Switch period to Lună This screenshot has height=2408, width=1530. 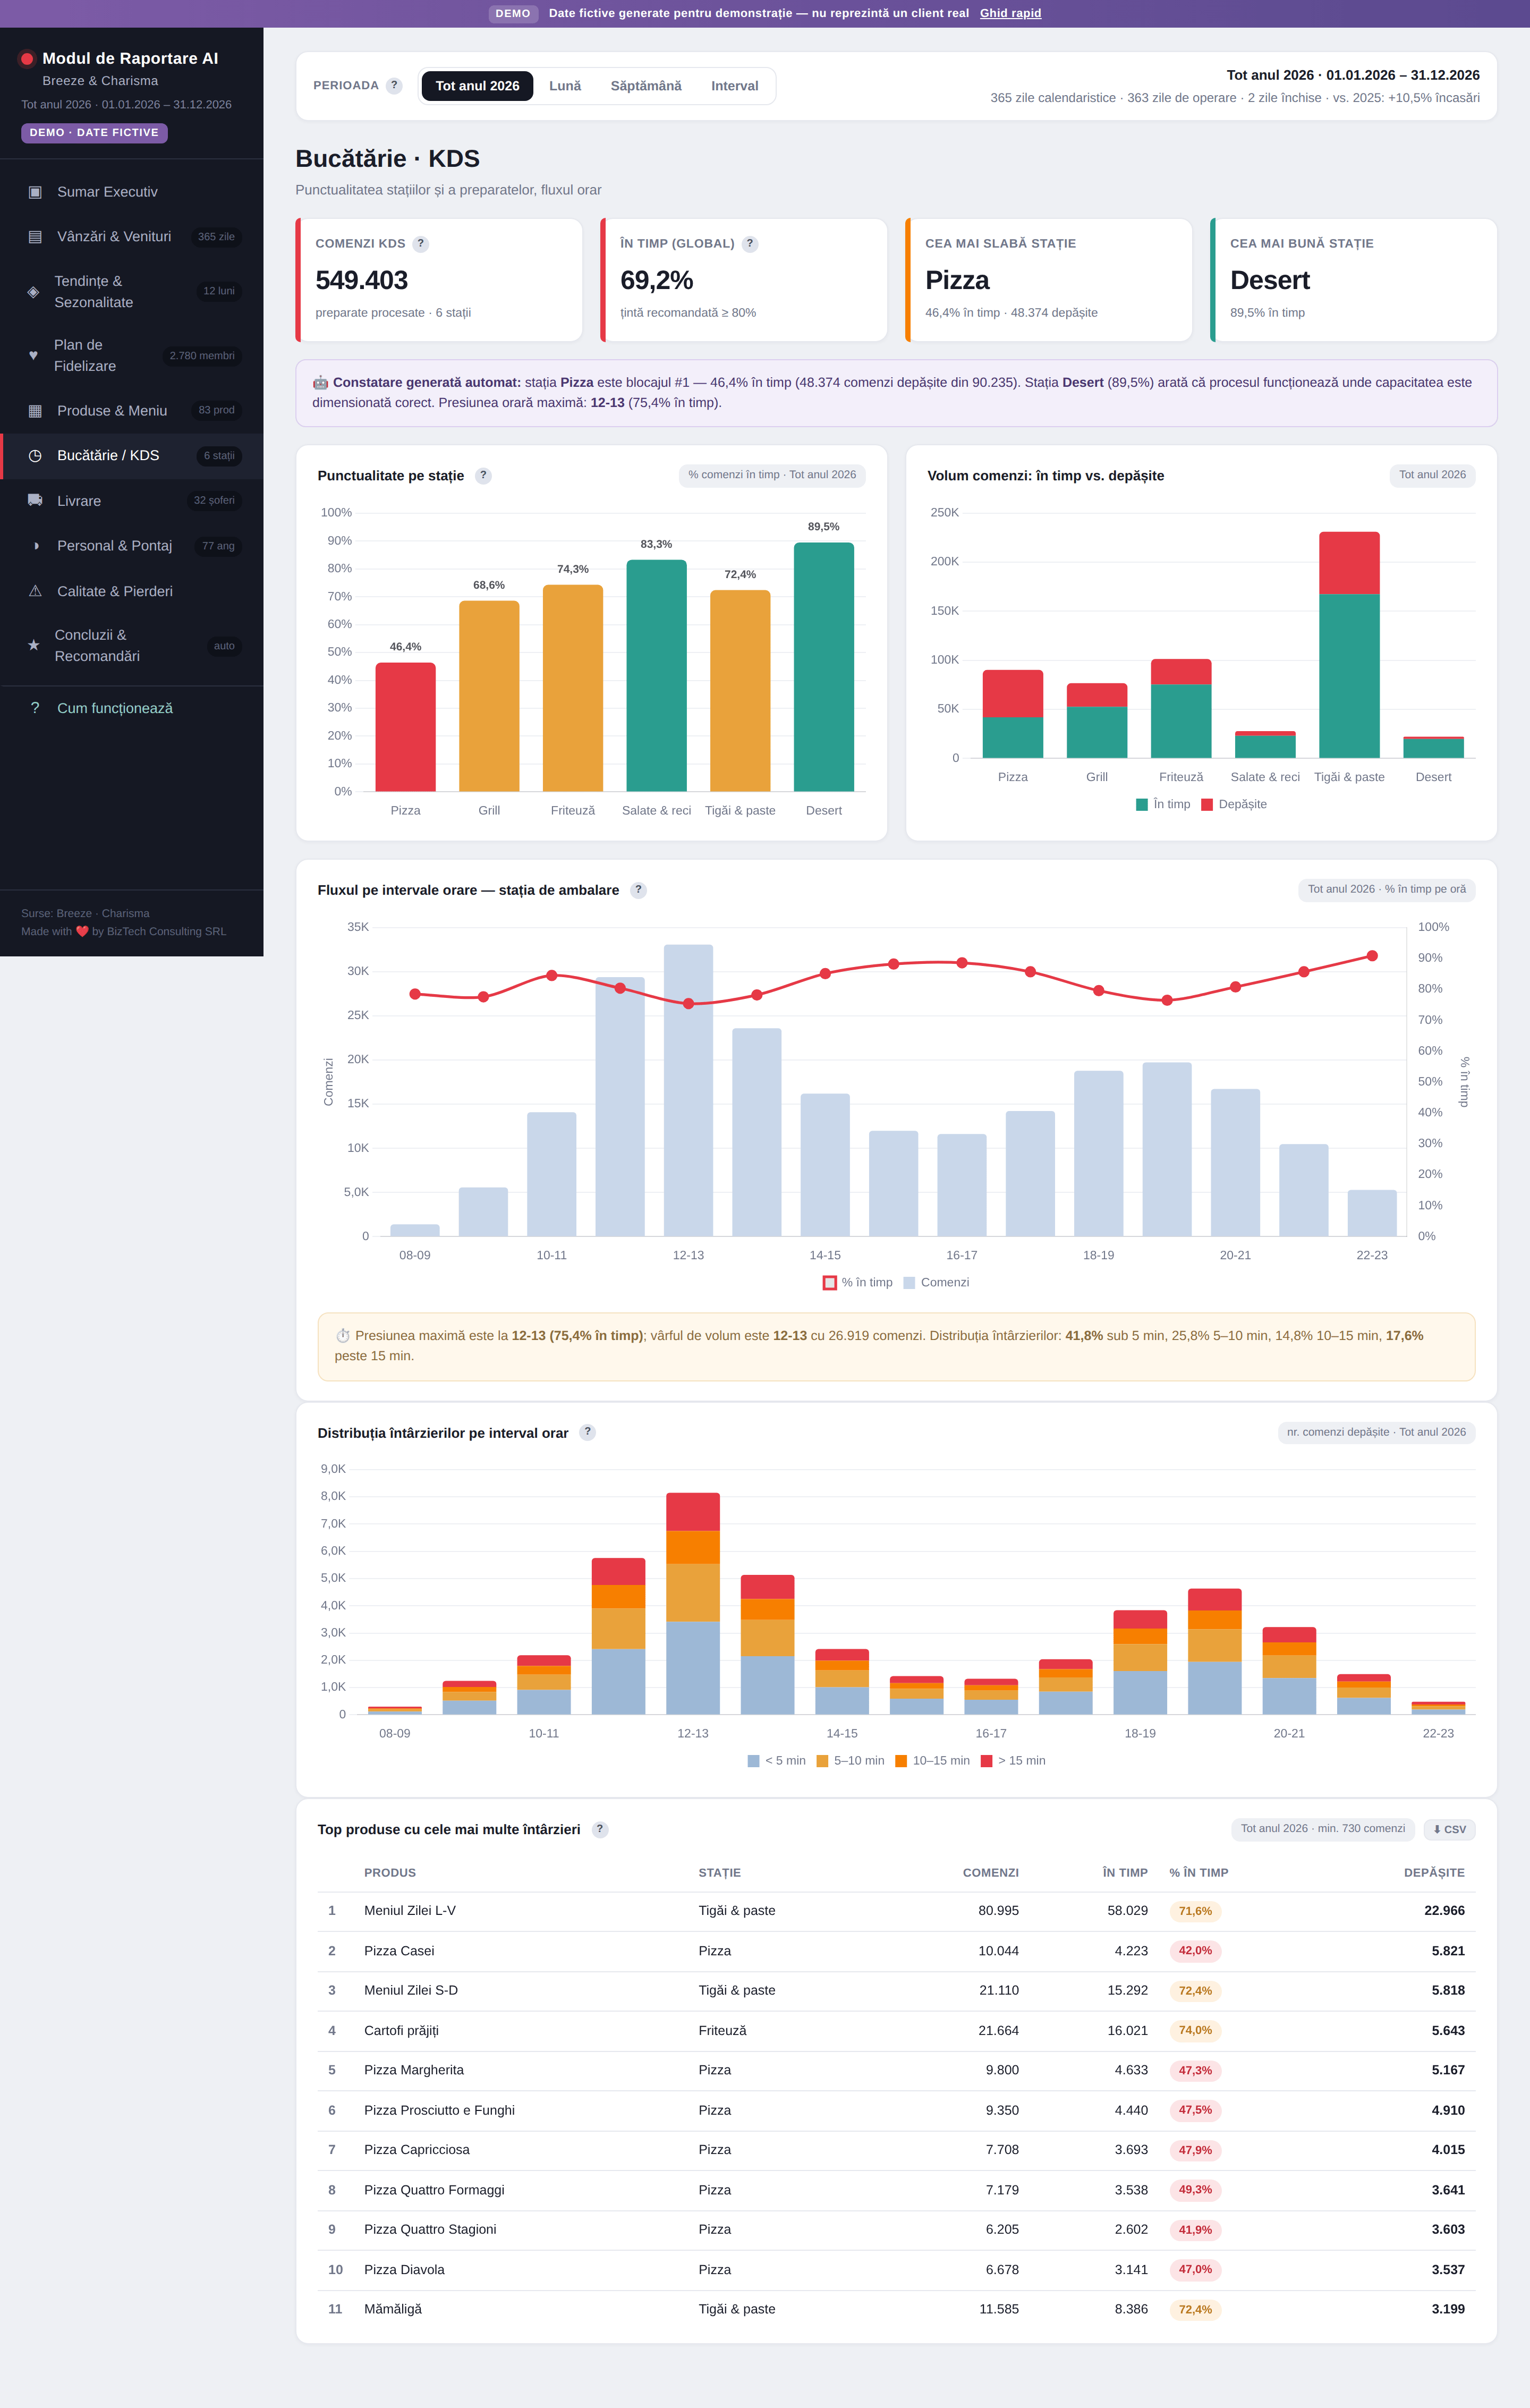pos(565,86)
